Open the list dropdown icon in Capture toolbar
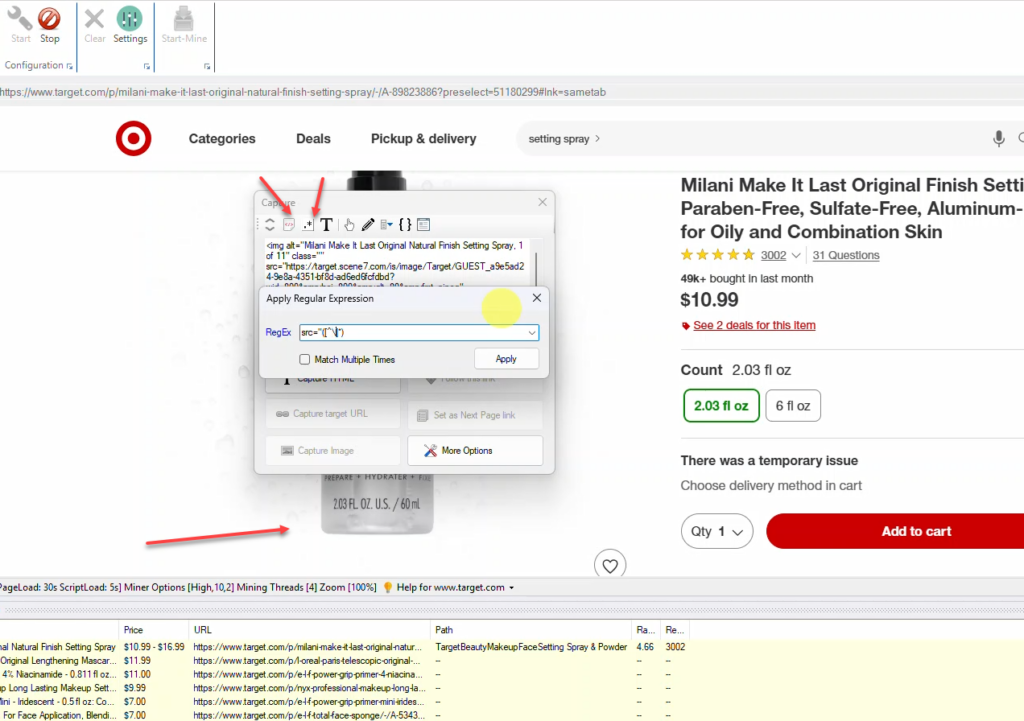This screenshot has width=1024, height=721. 387,225
